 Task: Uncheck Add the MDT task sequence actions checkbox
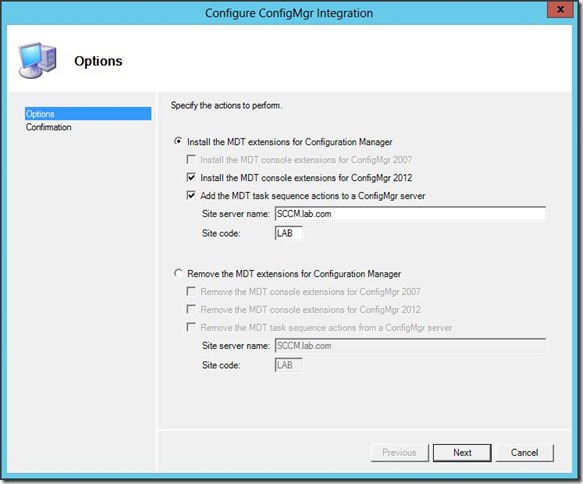coord(191,196)
